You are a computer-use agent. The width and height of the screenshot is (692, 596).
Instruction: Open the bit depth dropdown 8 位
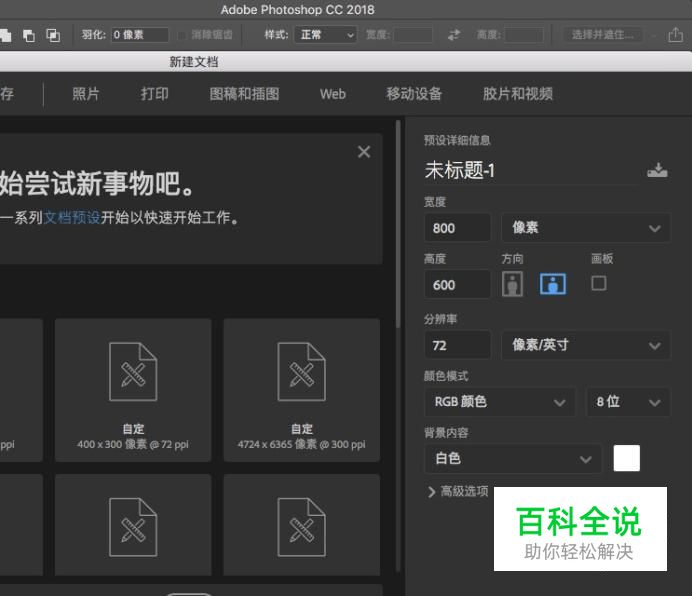click(x=628, y=402)
